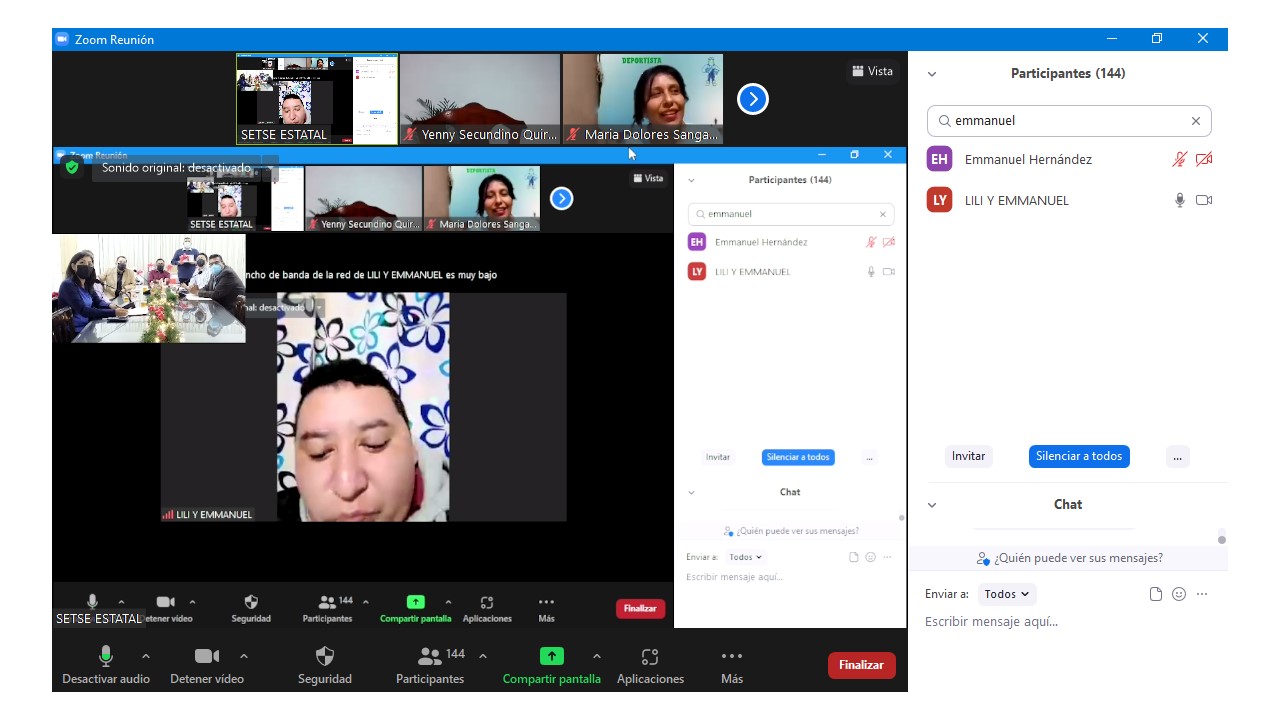Click the Invitar button in right panel

(968, 456)
